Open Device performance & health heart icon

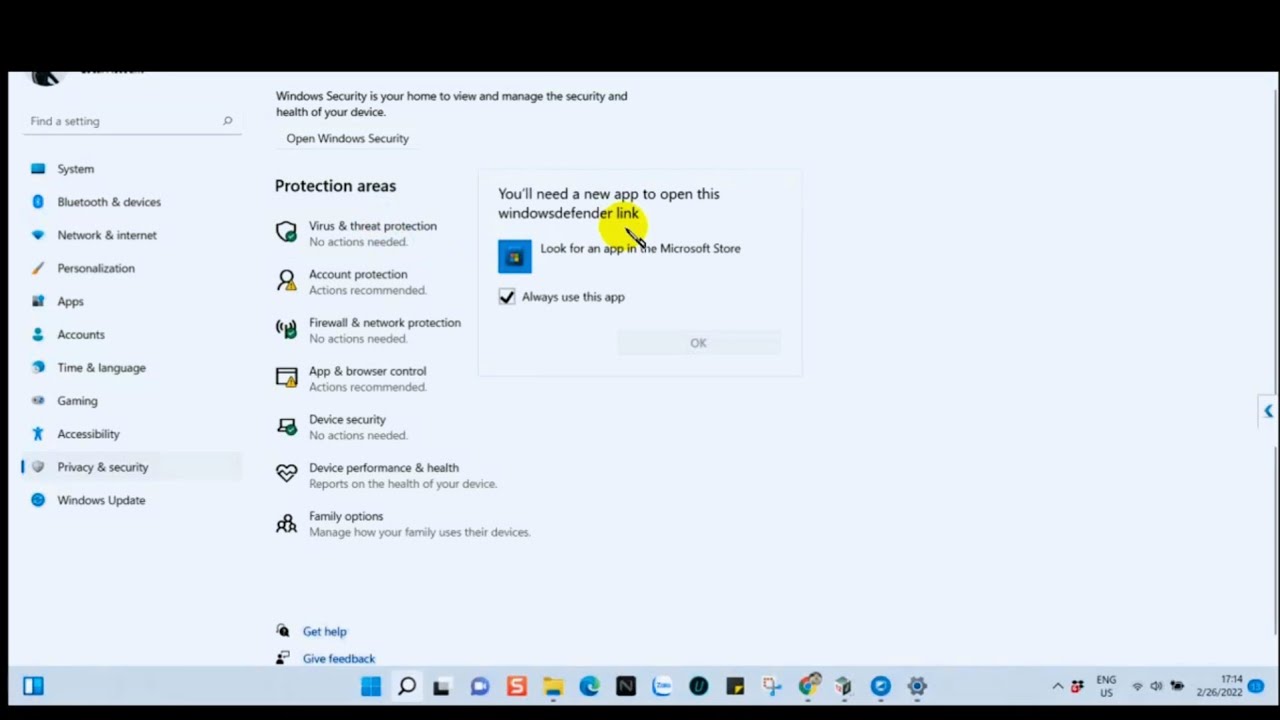(x=287, y=475)
